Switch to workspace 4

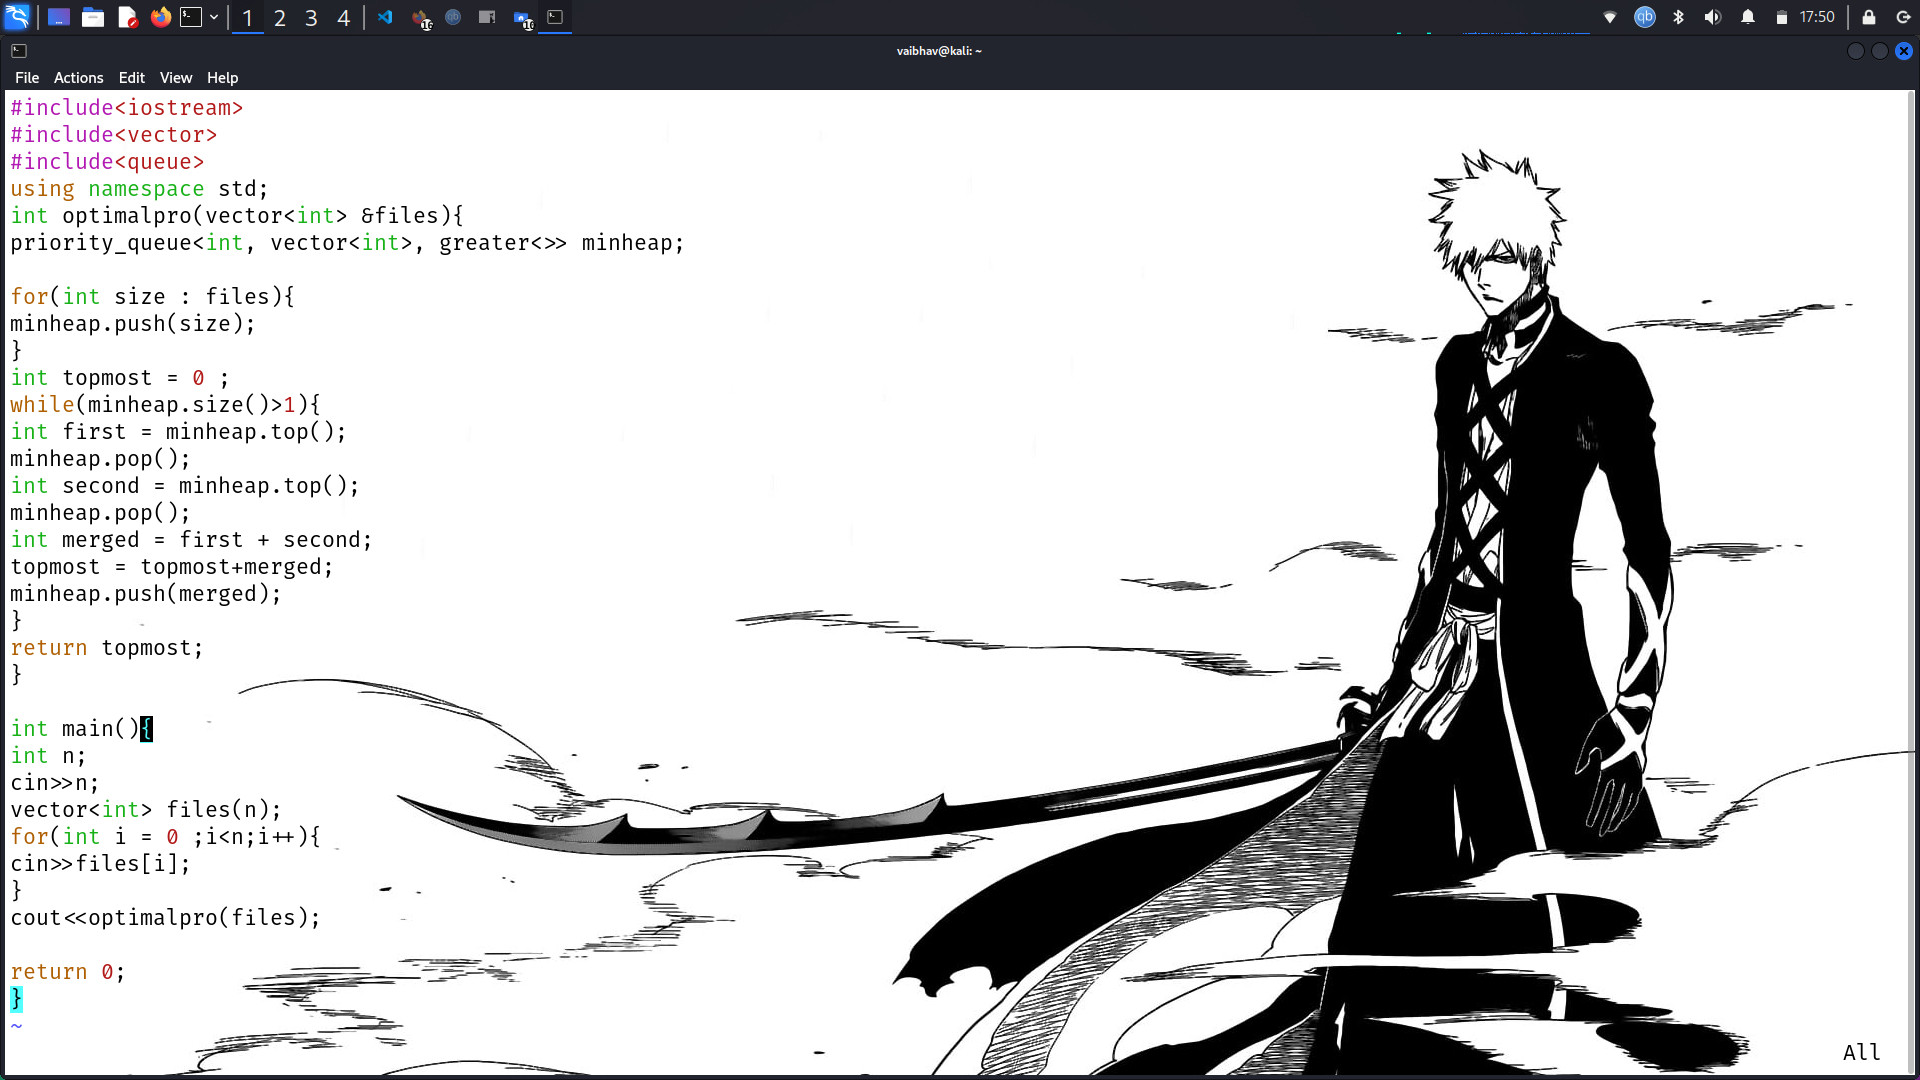pyautogui.click(x=344, y=18)
